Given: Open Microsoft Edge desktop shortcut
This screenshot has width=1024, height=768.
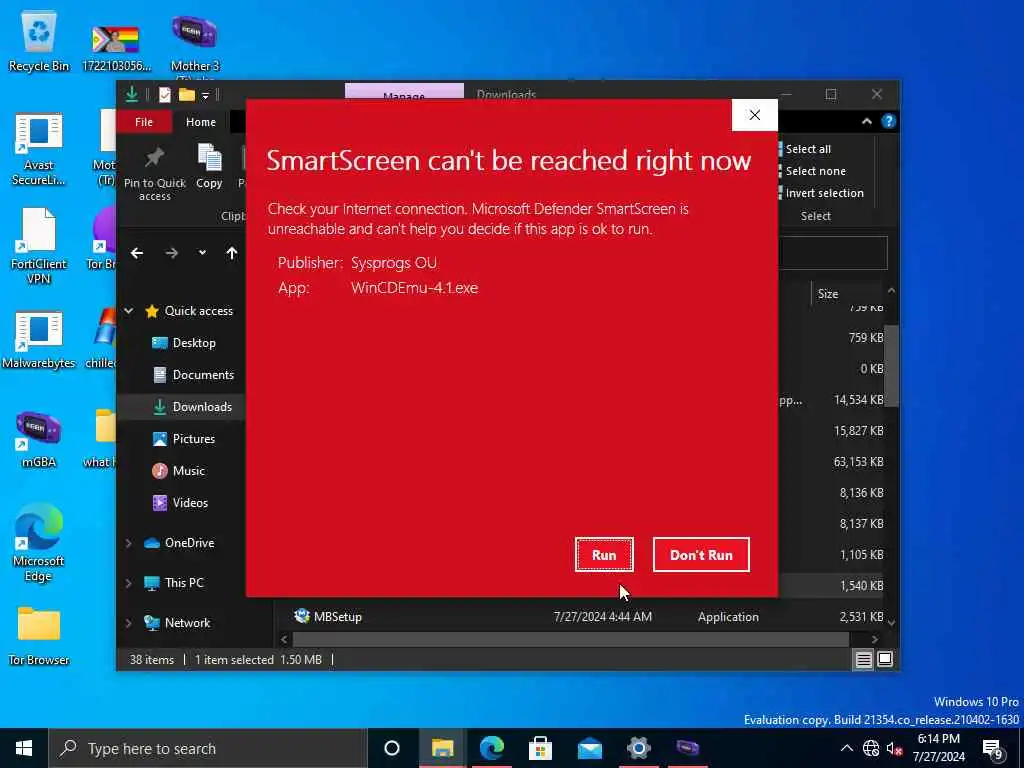Looking at the screenshot, I should (39, 543).
